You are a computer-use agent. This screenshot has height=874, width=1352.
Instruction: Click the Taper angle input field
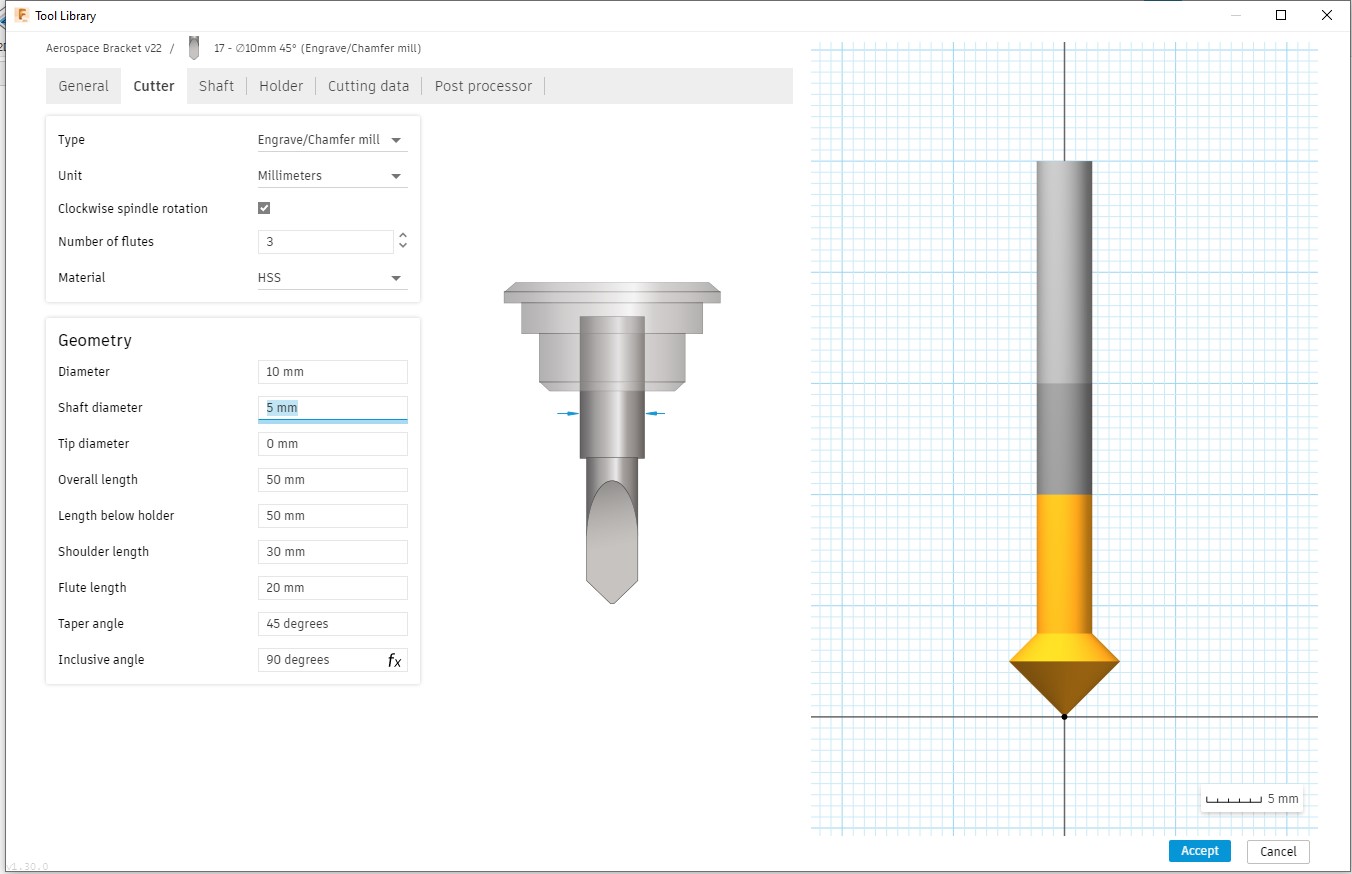332,624
